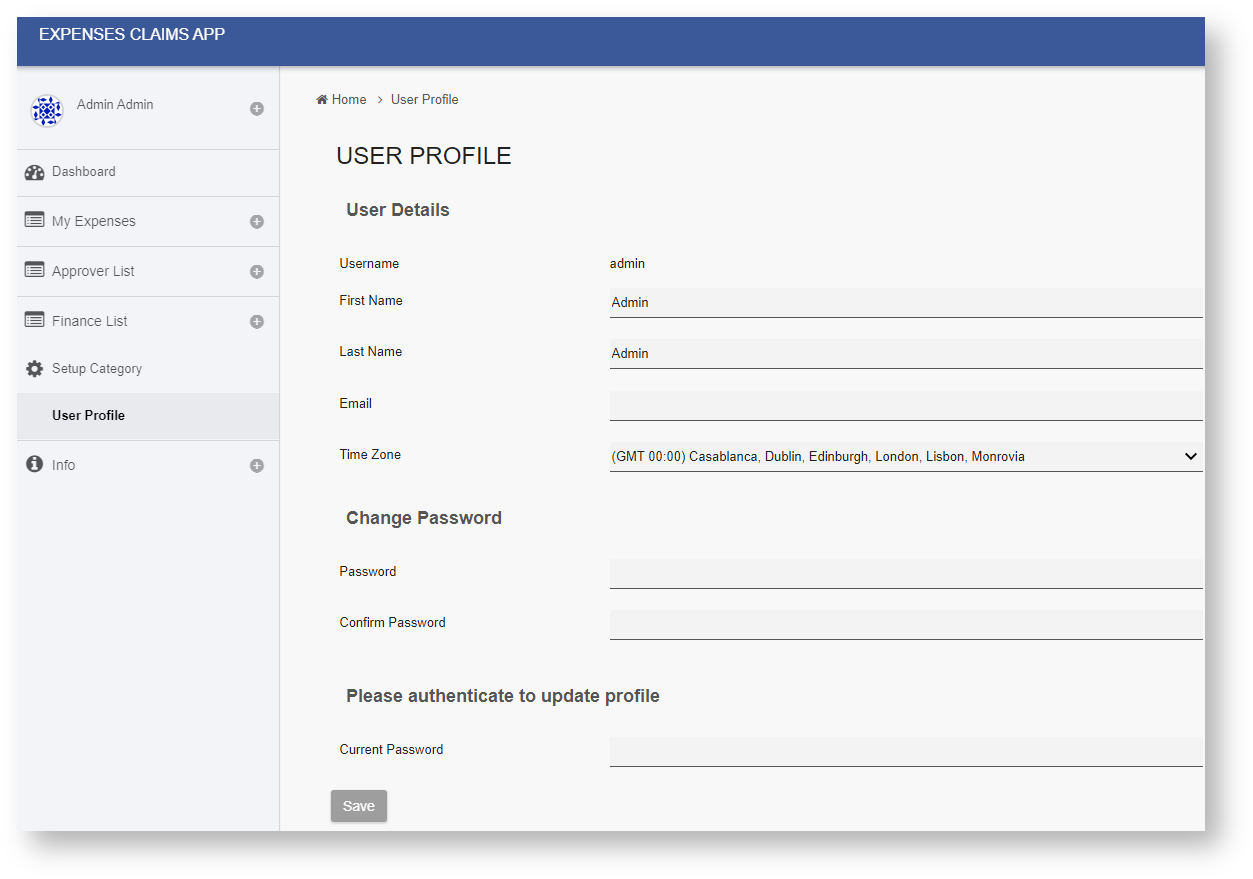The height and width of the screenshot is (879, 1253).
Task: Click the Dashboard gauge icon
Action: 35,172
